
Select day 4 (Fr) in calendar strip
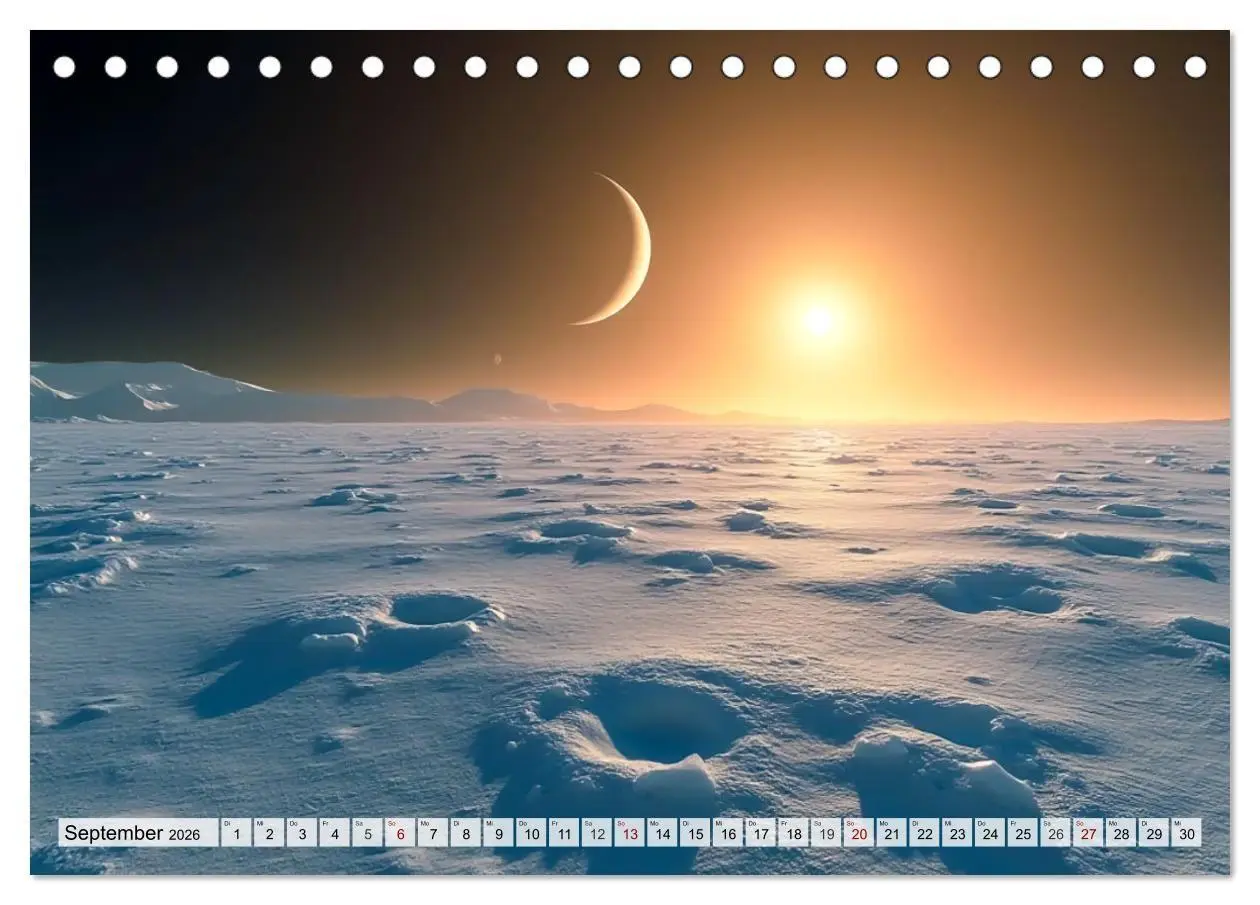click(335, 833)
